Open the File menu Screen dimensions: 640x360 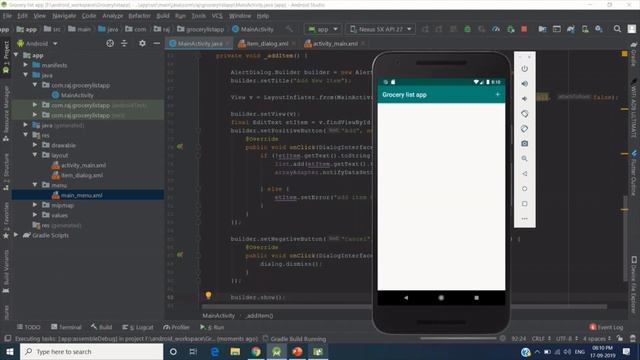coord(7,16)
